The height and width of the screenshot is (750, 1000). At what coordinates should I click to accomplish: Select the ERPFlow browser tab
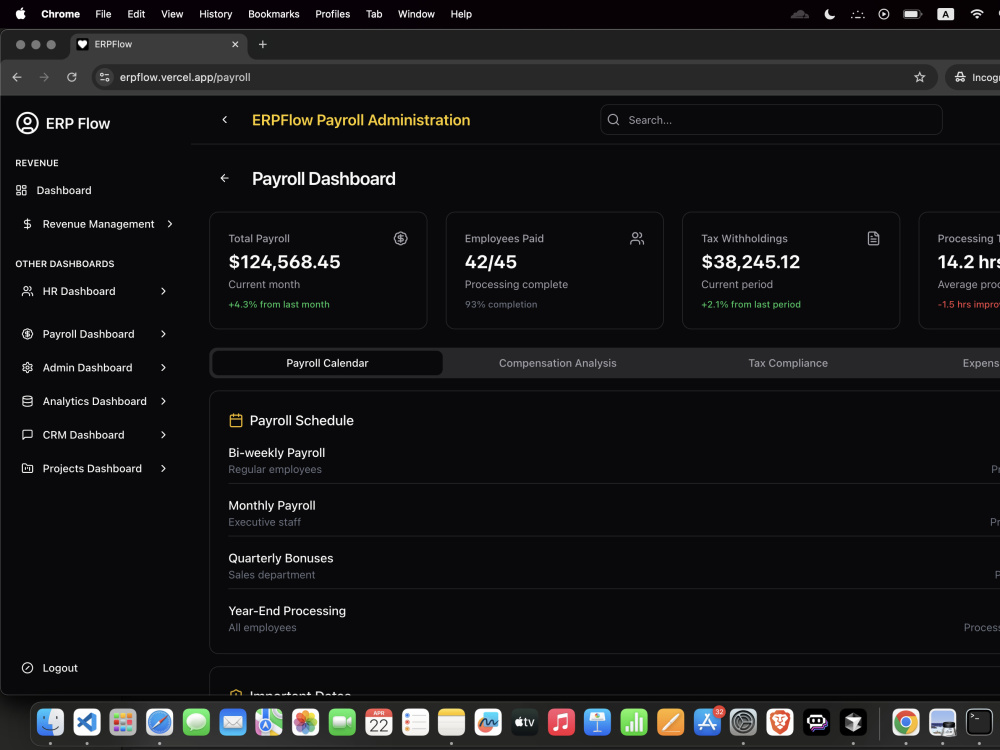(x=158, y=44)
